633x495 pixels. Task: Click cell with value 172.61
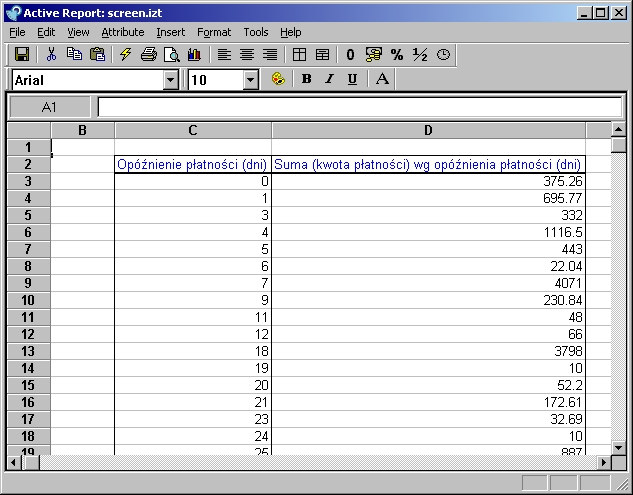pos(428,402)
